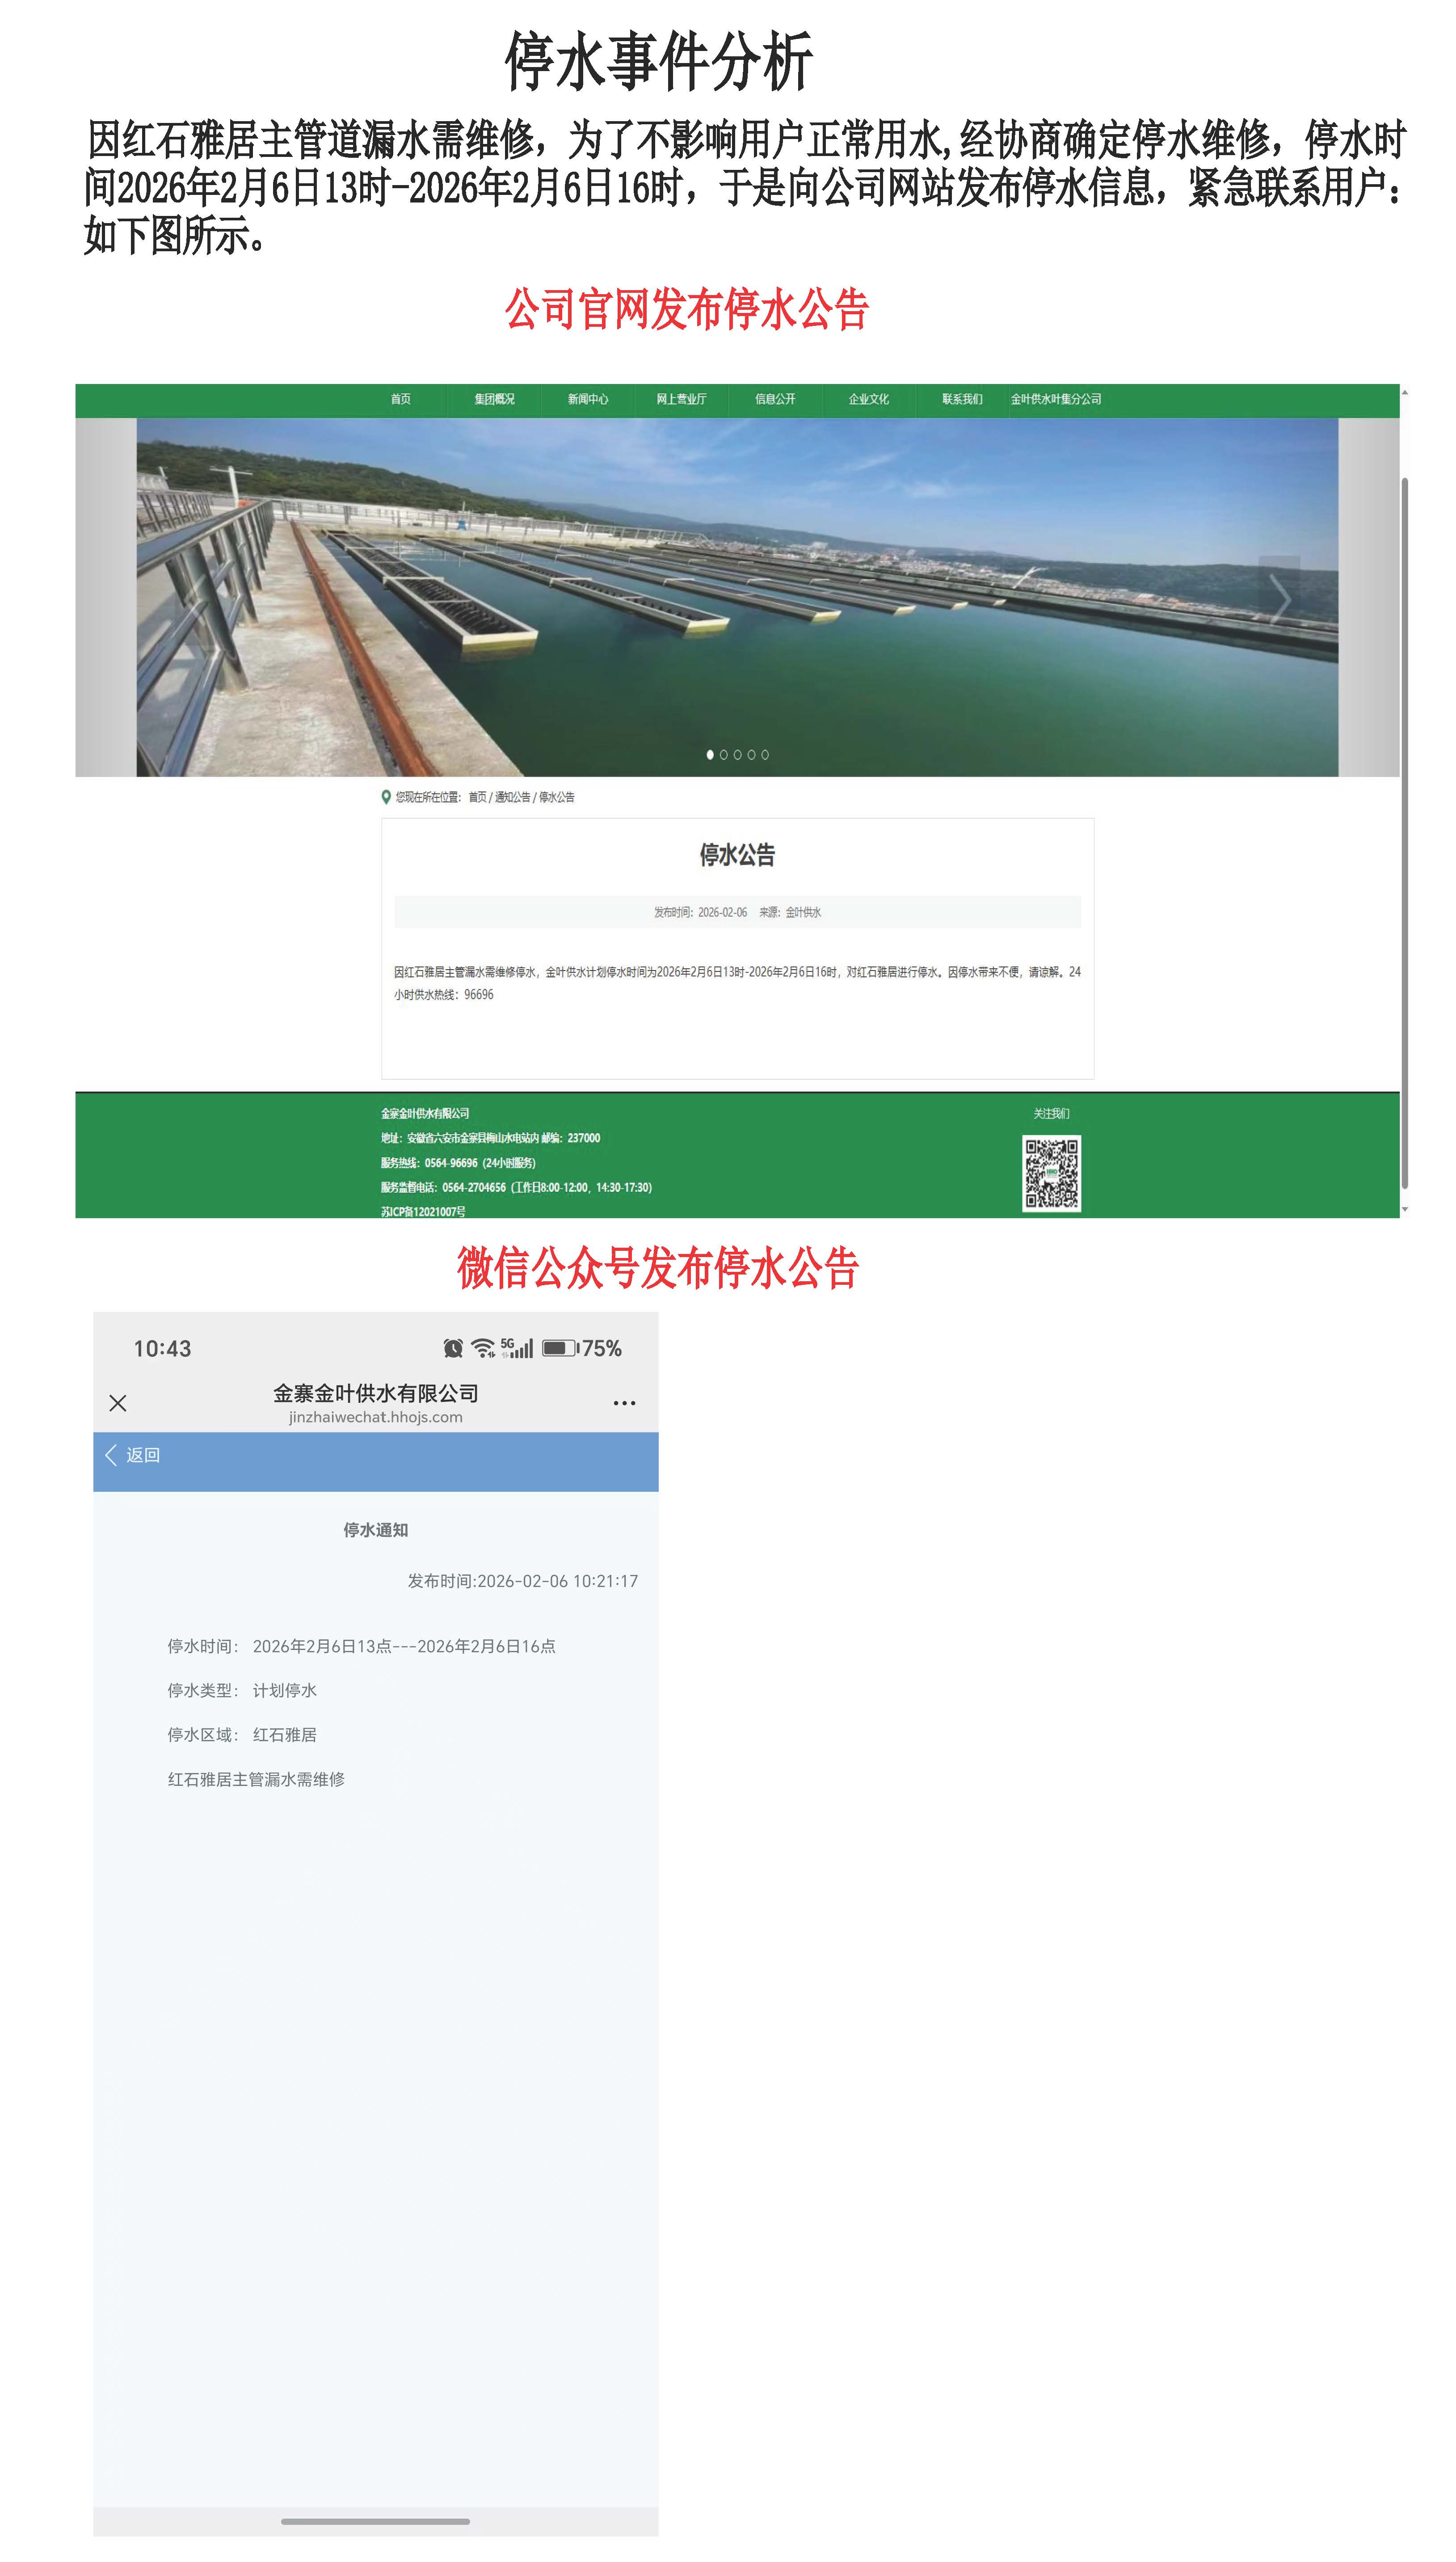
Task: Select the last carousel indicator dot
Action: pyautogui.click(x=765, y=755)
